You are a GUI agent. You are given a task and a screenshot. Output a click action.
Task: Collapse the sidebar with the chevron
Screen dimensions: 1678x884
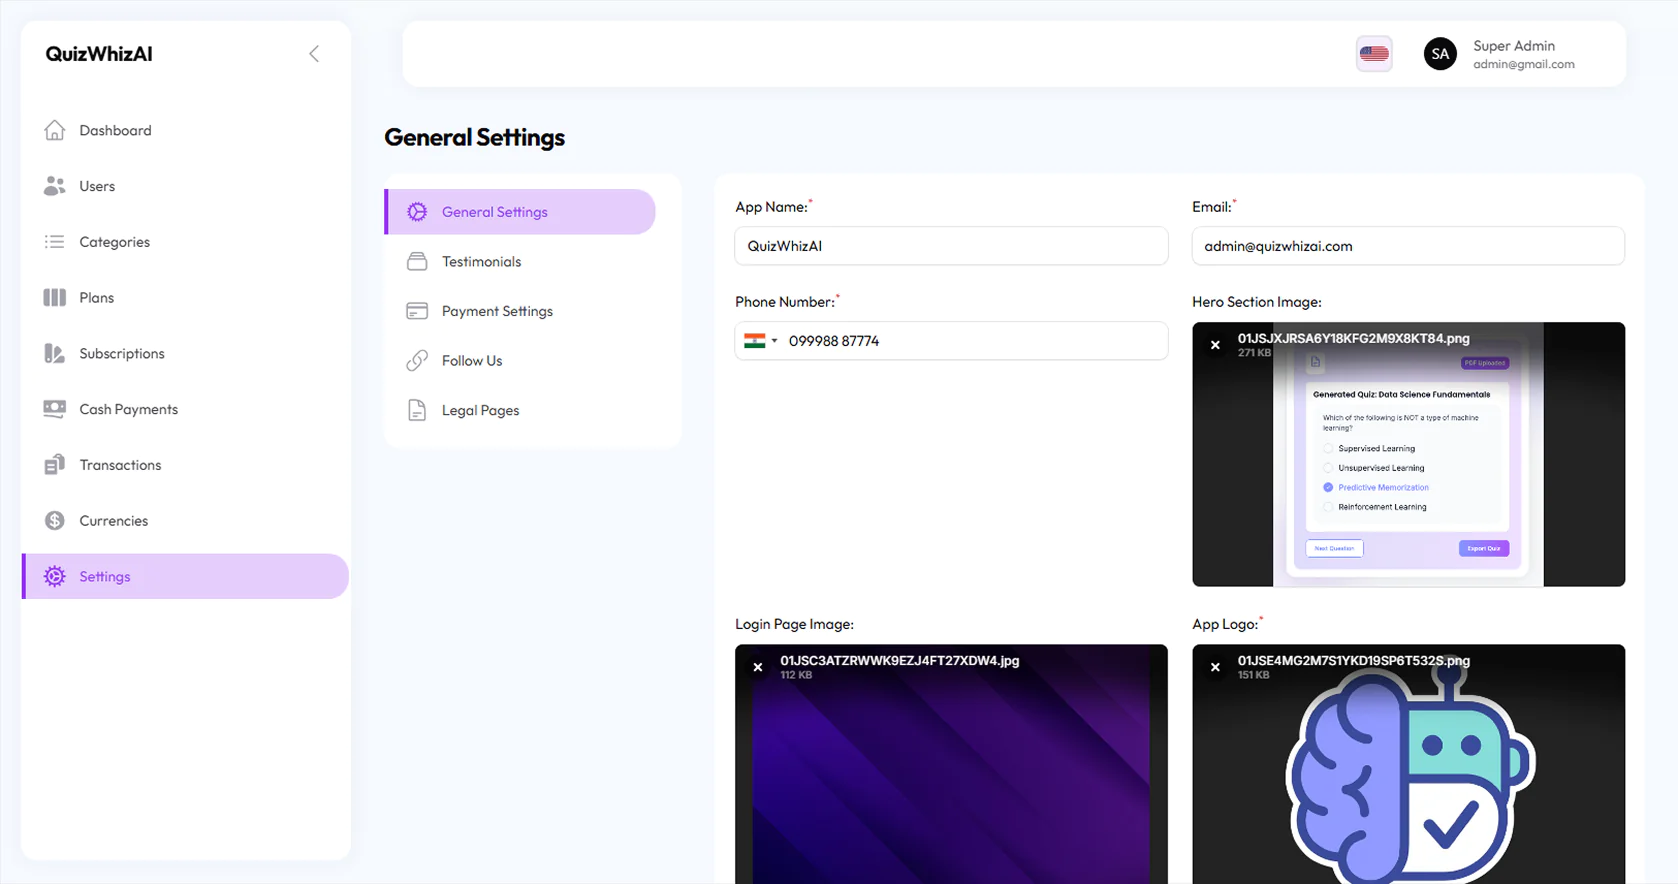314,54
